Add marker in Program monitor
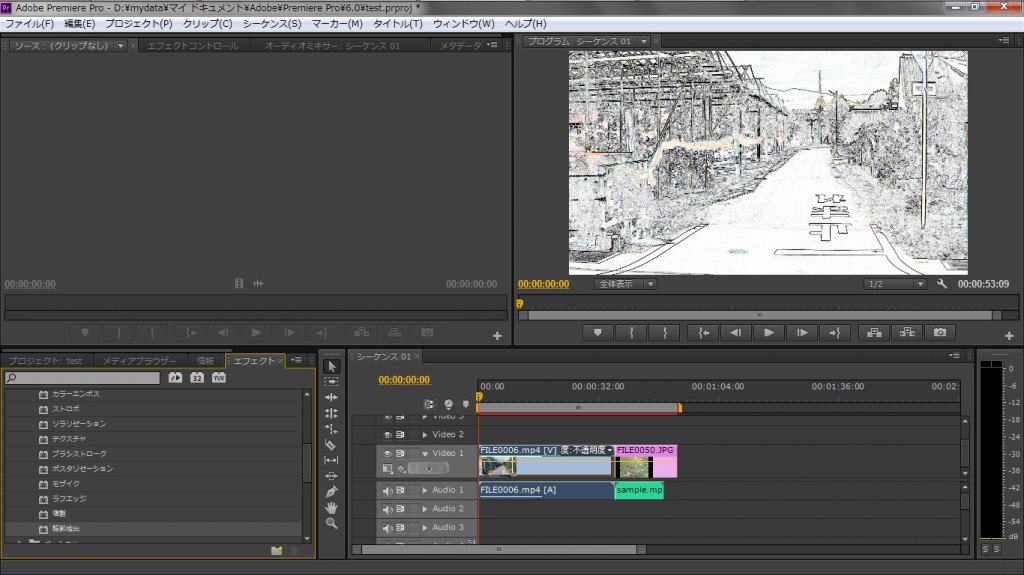1024x575 pixels. point(598,333)
